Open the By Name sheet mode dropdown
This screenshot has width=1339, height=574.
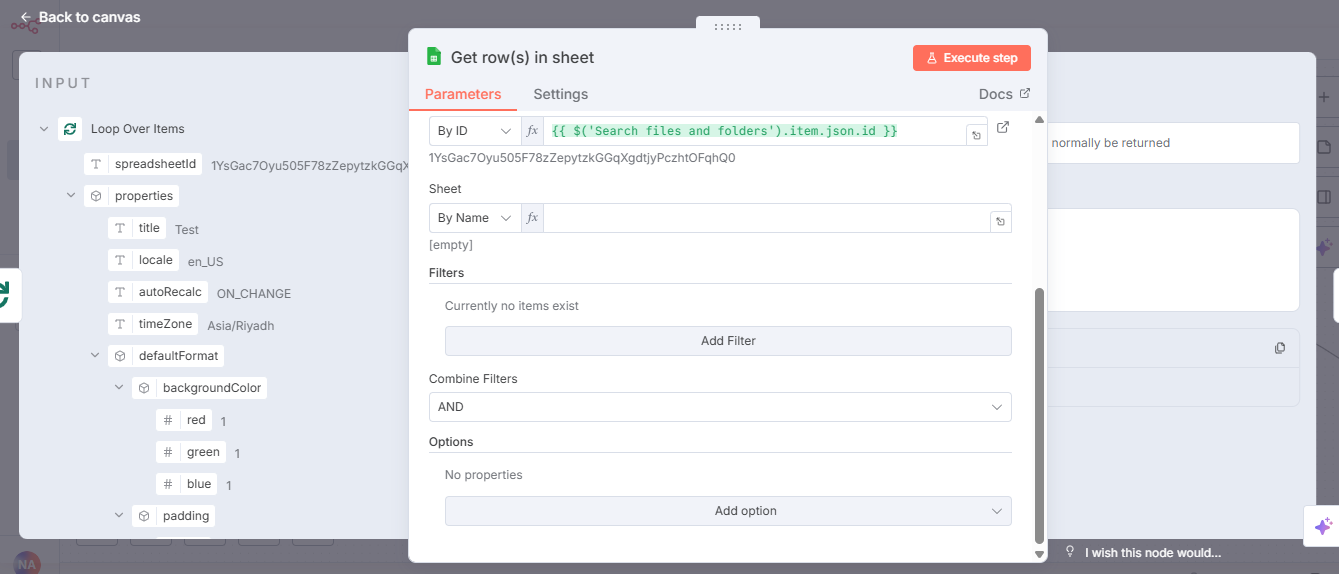pyautogui.click(x=474, y=218)
